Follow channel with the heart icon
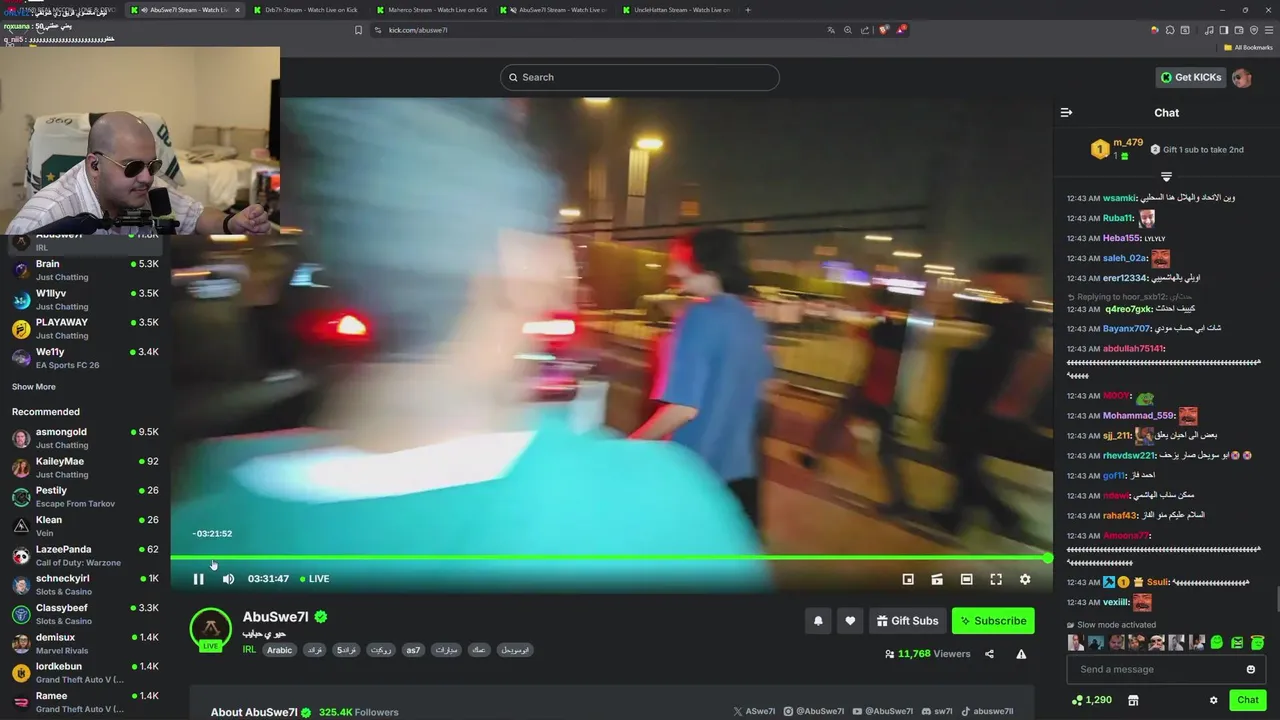This screenshot has width=1280, height=720. [x=850, y=621]
